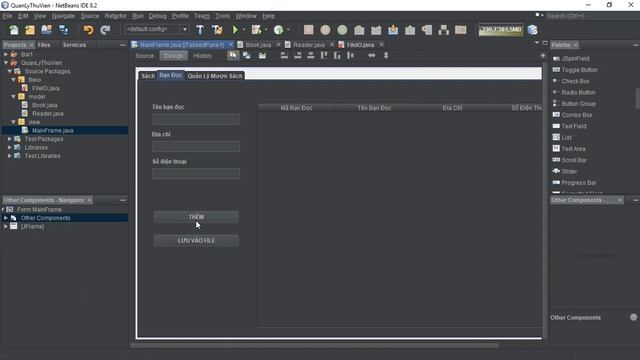Collapse the model package node
Image resolution: width=640 pixels, height=360 pixels.
[13, 97]
